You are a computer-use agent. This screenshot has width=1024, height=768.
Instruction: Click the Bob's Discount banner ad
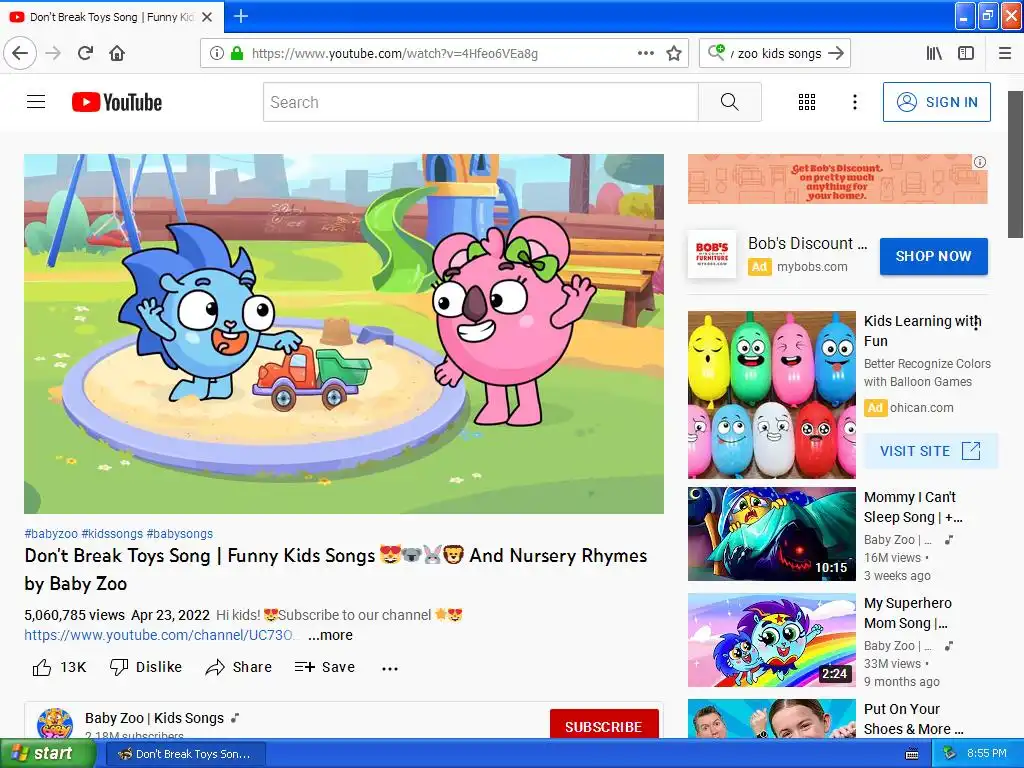pyautogui.click(x=837, y=179)
